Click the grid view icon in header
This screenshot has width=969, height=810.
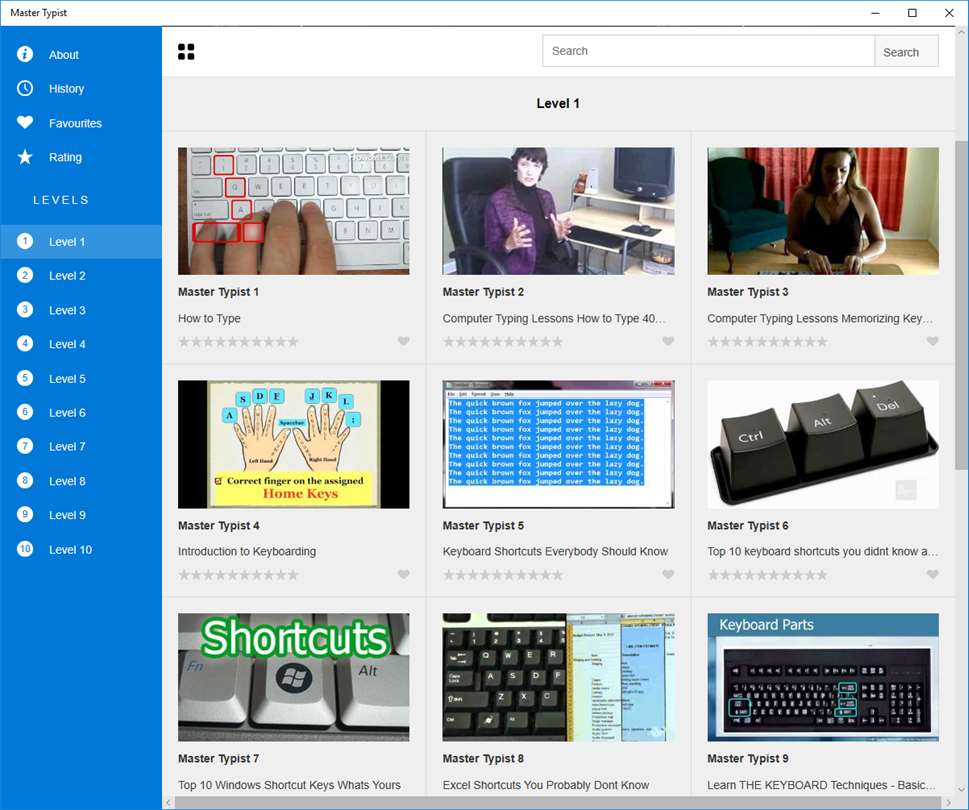coord(186,52)
